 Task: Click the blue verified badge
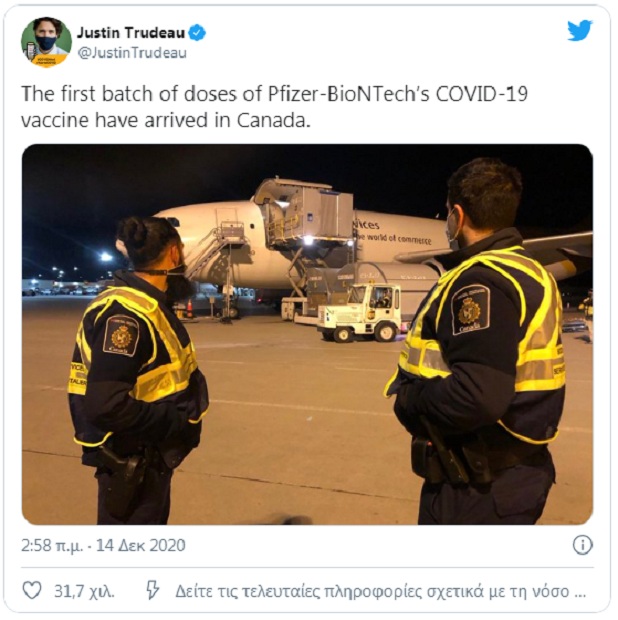(197, 32)
